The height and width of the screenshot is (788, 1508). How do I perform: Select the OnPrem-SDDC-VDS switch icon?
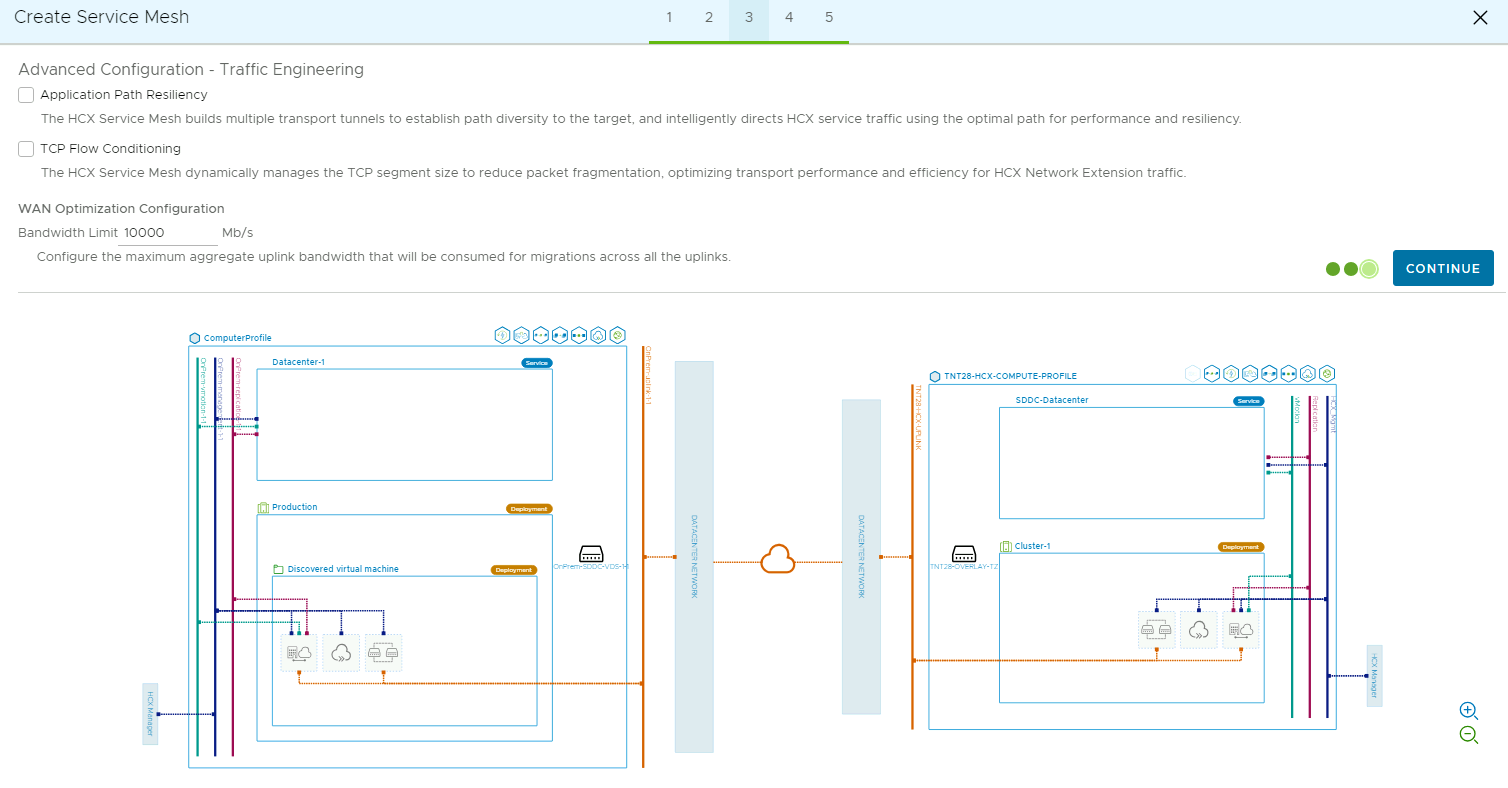click(591, 554)
